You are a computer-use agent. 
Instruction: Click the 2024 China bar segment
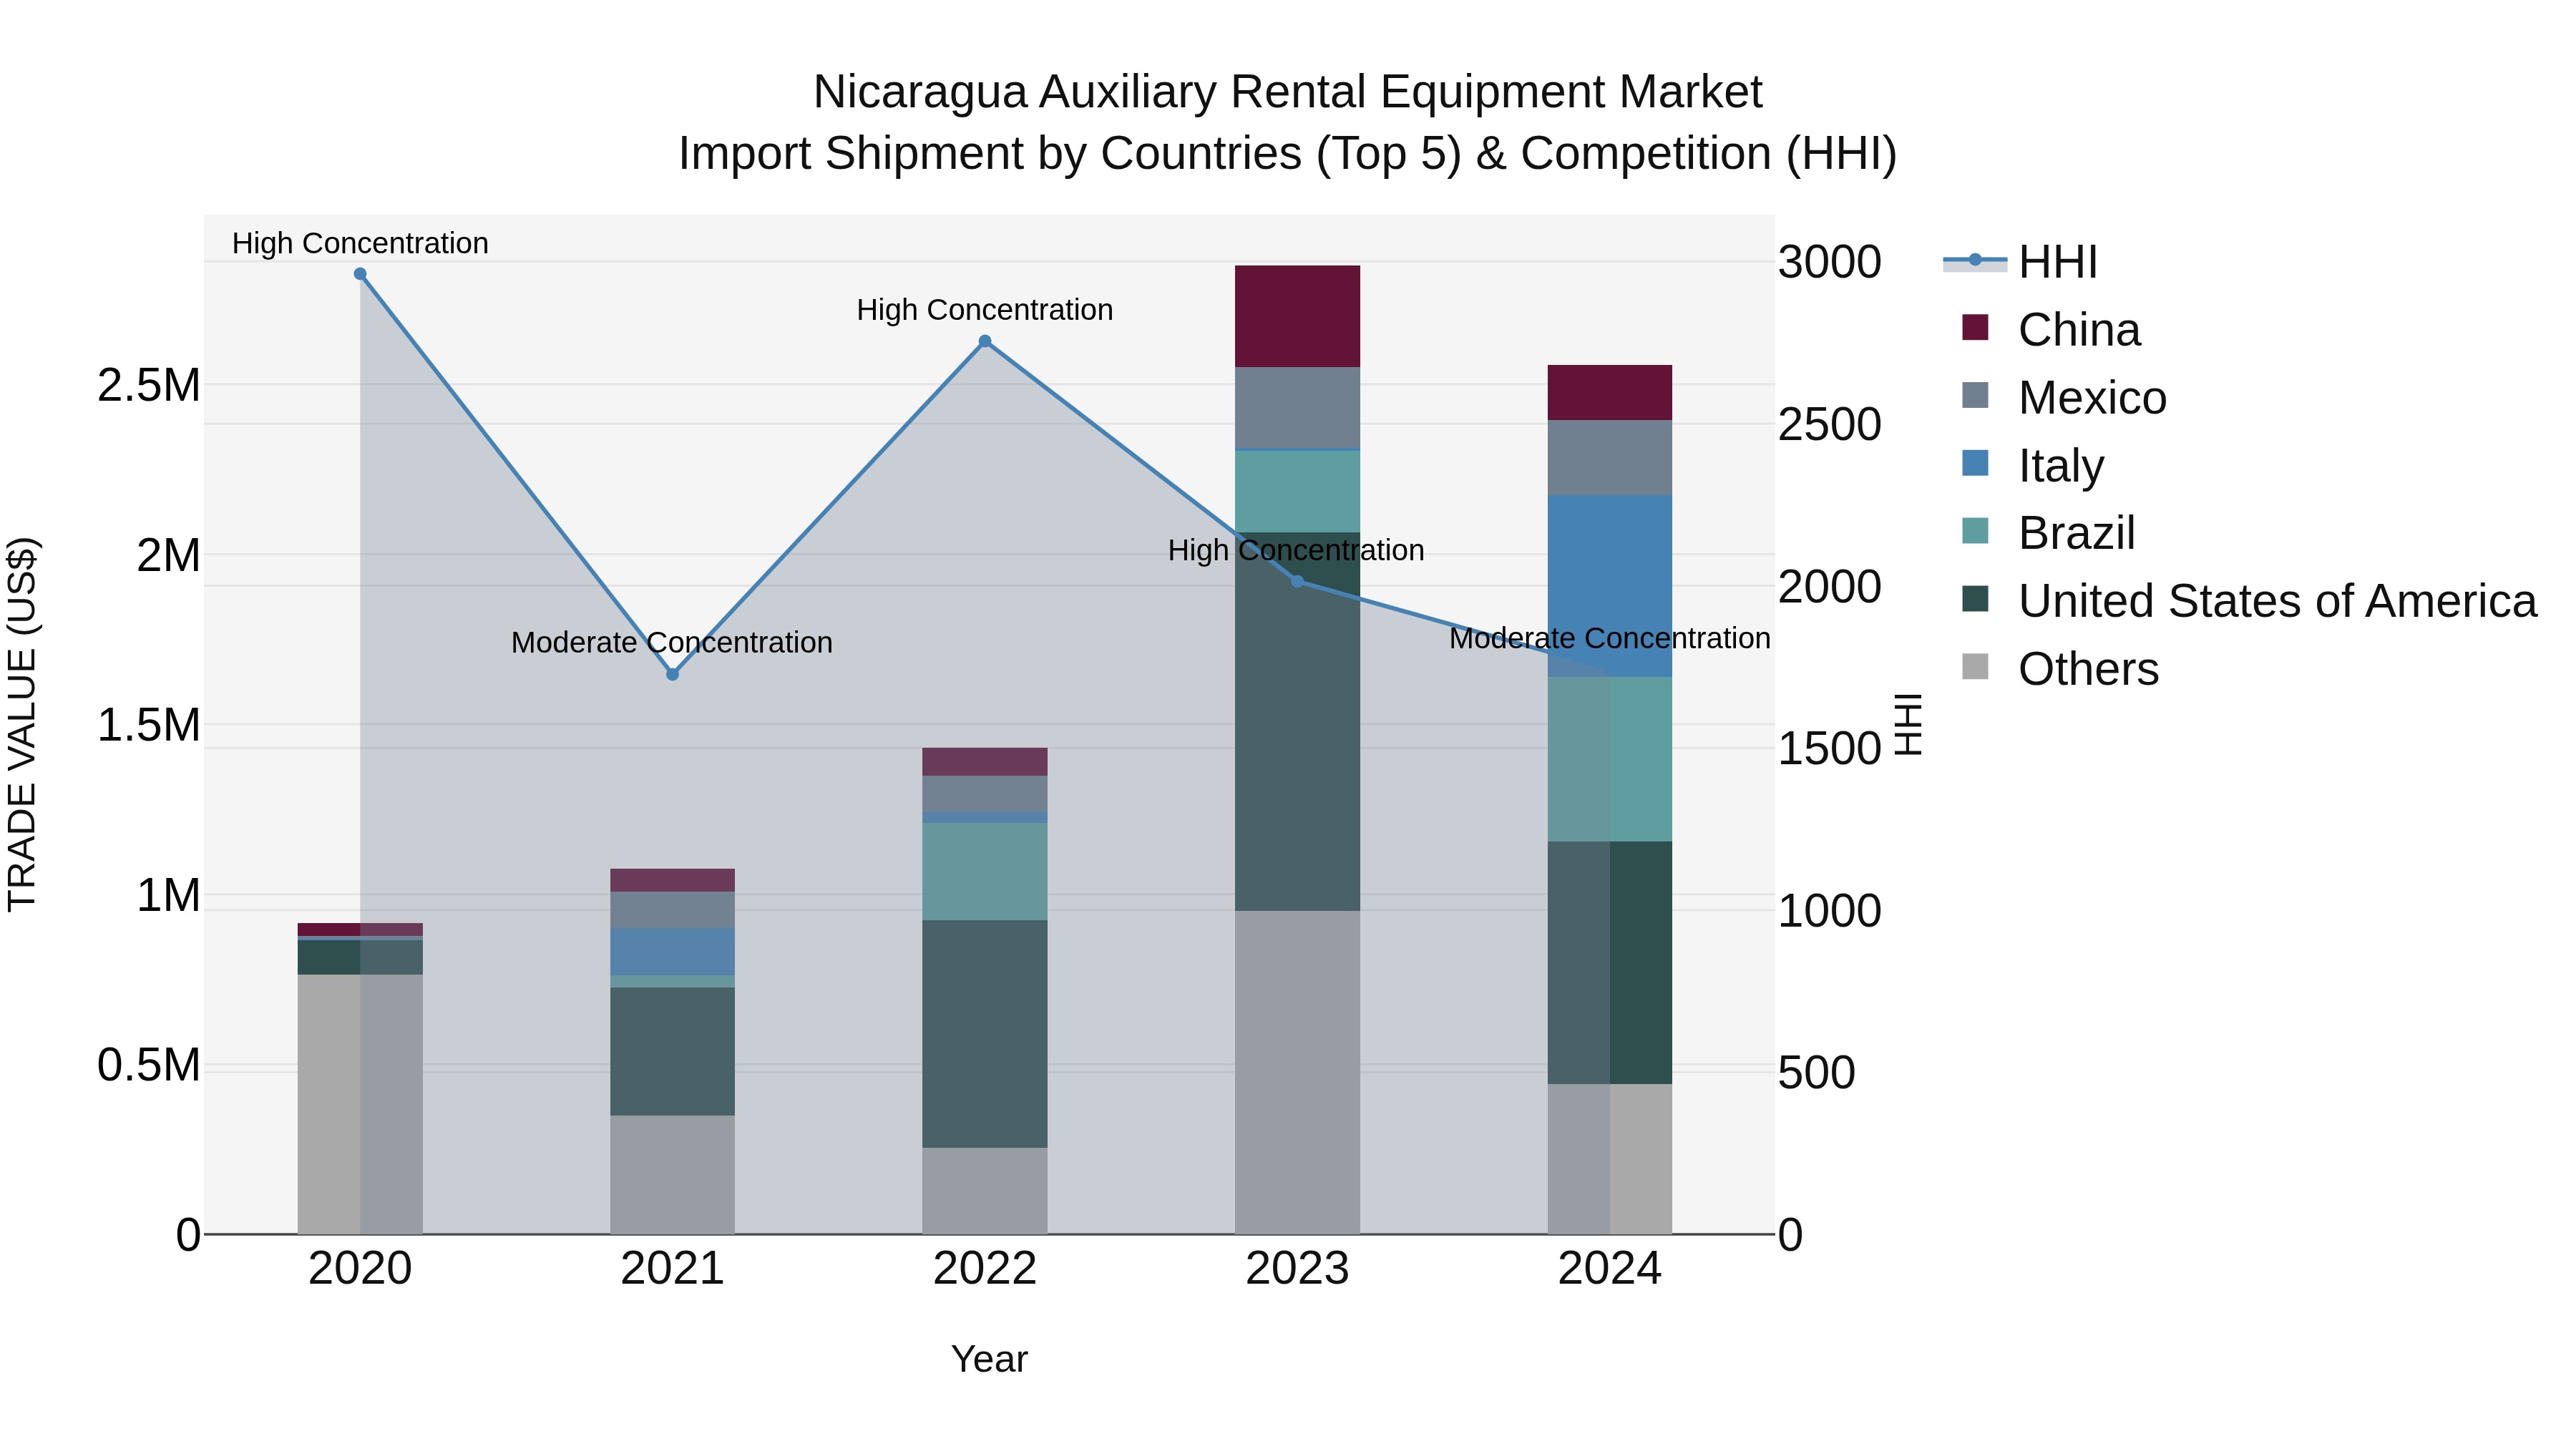1610,392
